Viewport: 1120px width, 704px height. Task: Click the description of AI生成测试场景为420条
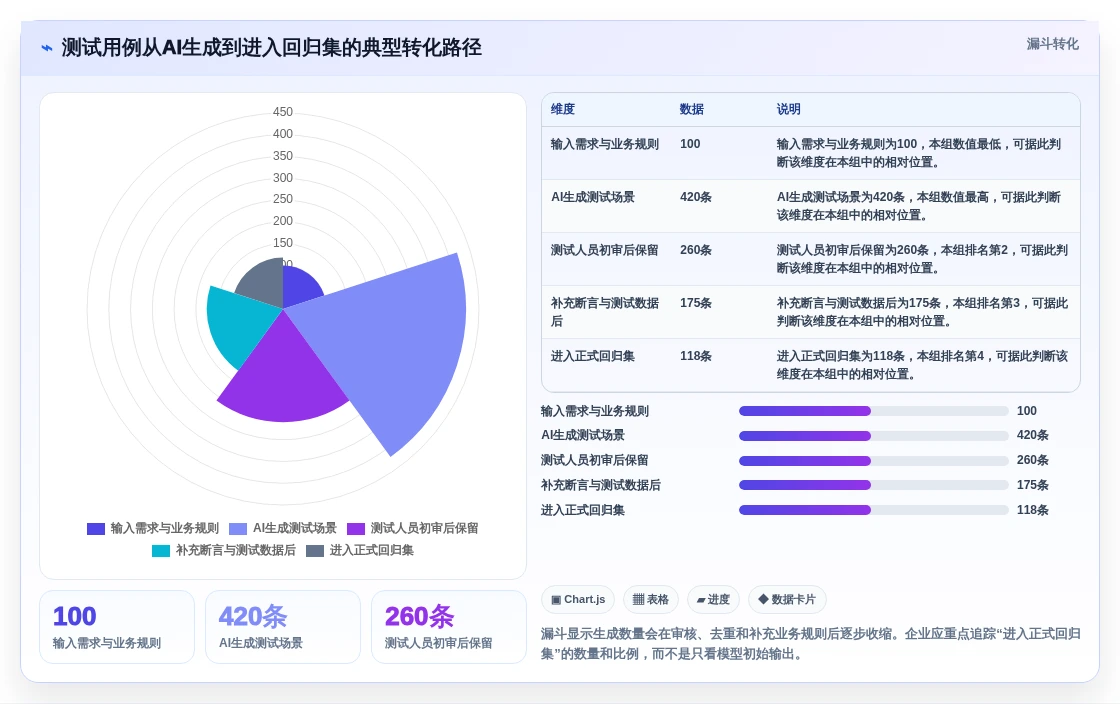(x=919, y=206)
